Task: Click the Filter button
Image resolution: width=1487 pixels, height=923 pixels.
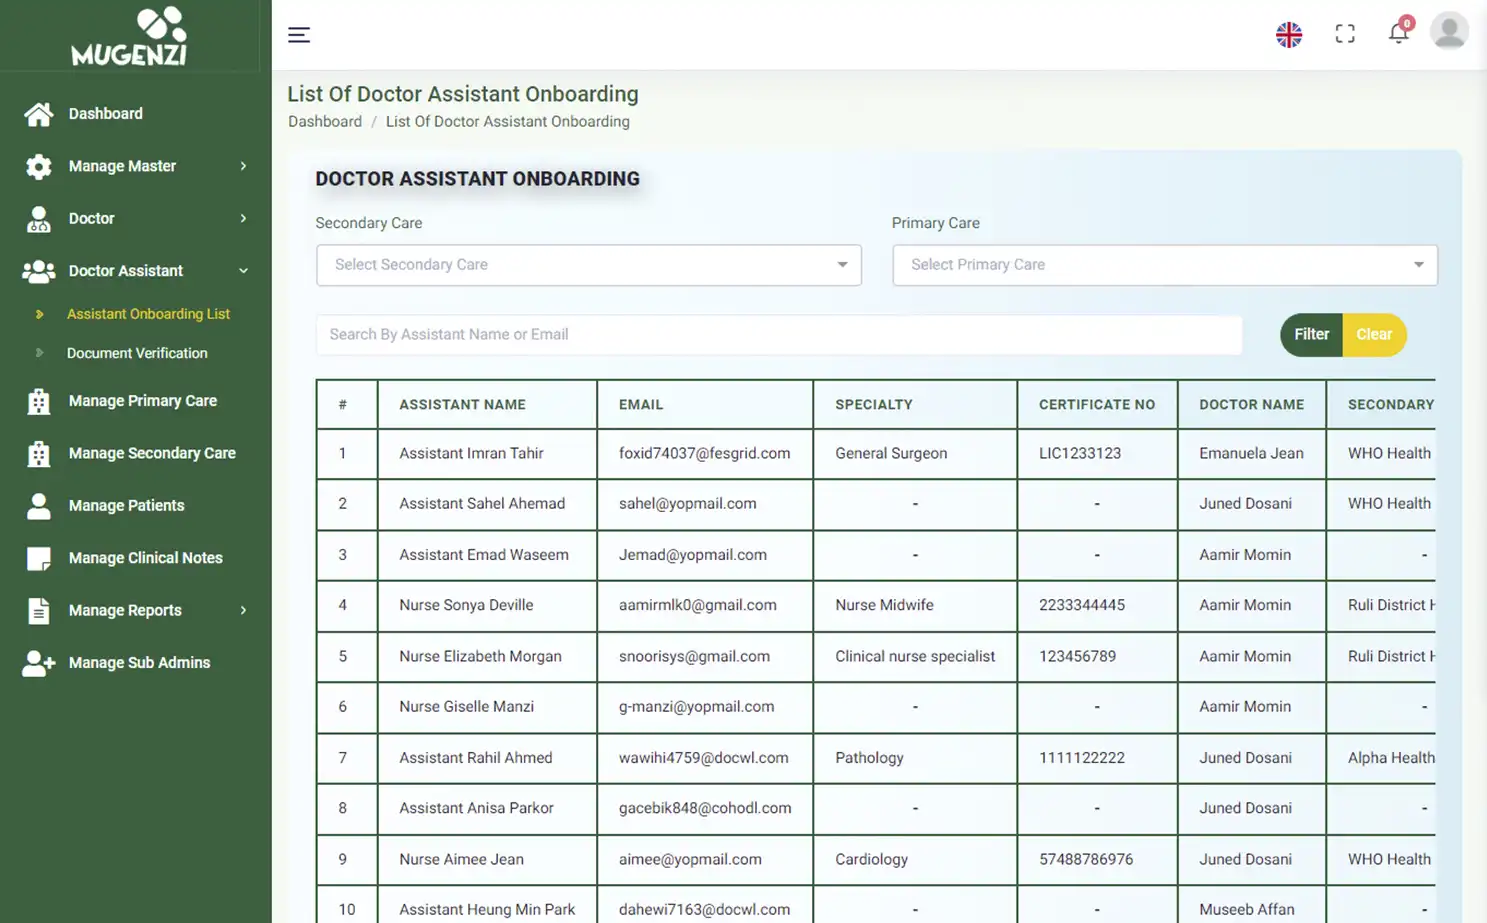Action: pos(1311,334)
